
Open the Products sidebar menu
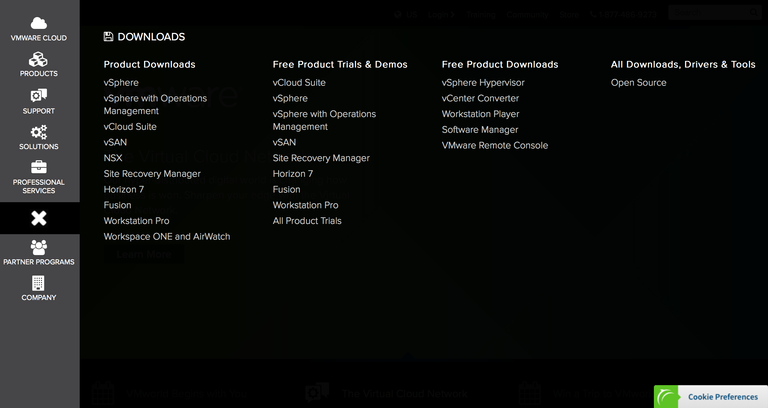(x=39, y=65)
